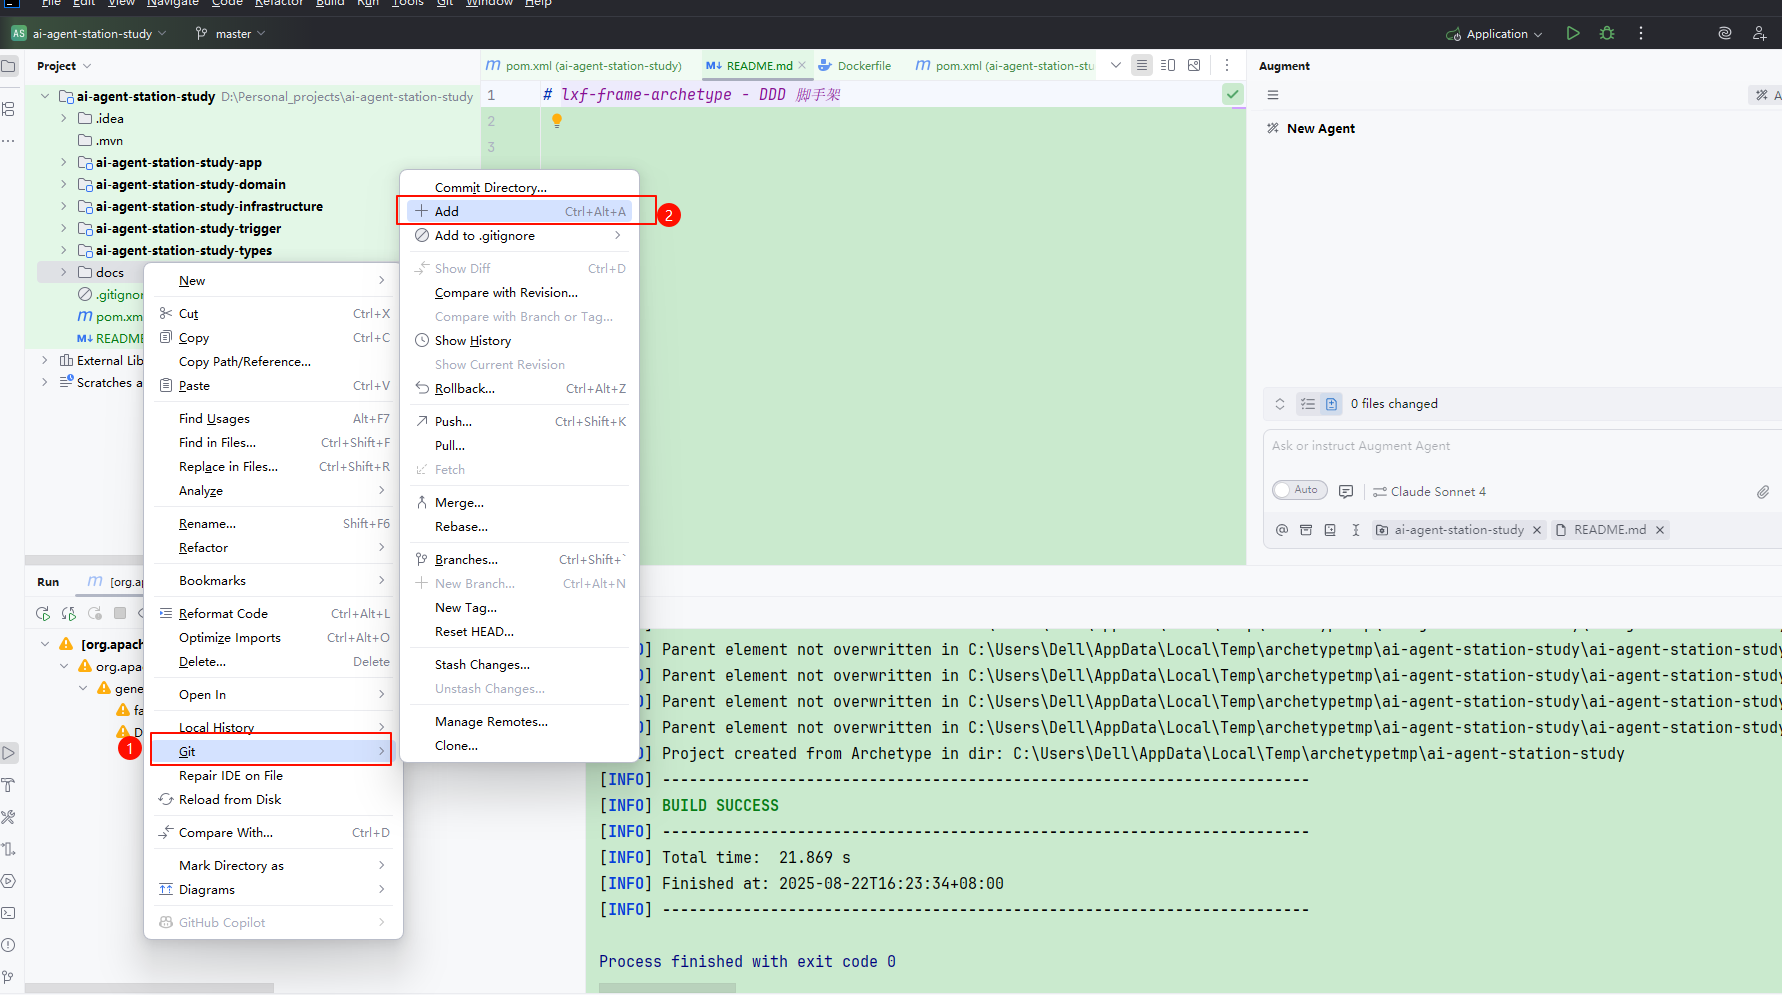Viewport: 1782px width, 995px height.
Task: Select the Claude Sonnet 4 model picker
Action: click(x=1430, y=492)
